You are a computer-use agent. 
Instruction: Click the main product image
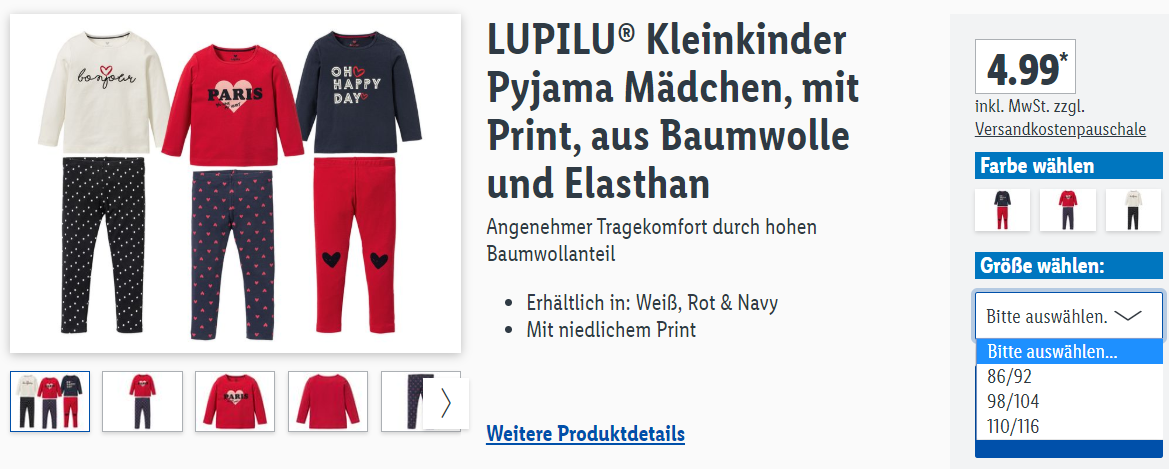coord(236,183)
